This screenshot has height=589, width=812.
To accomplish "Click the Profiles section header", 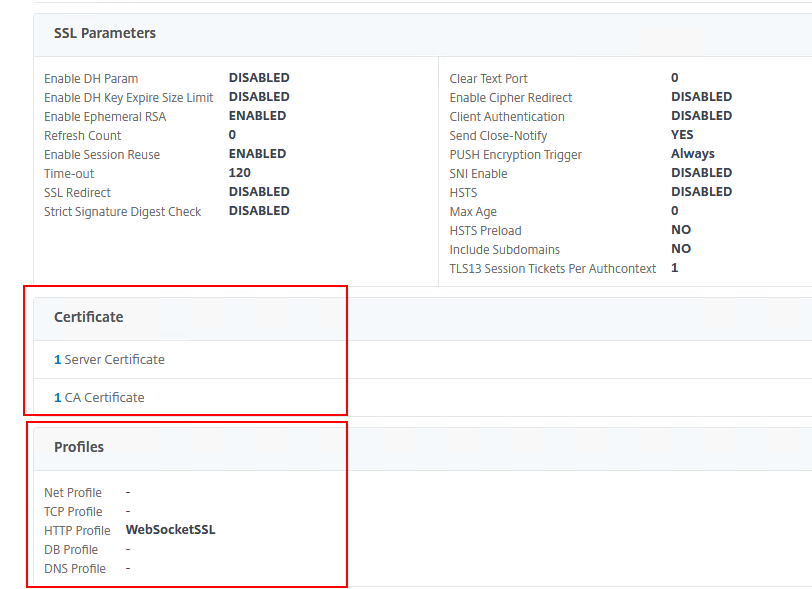I will (x=79, y=447).
